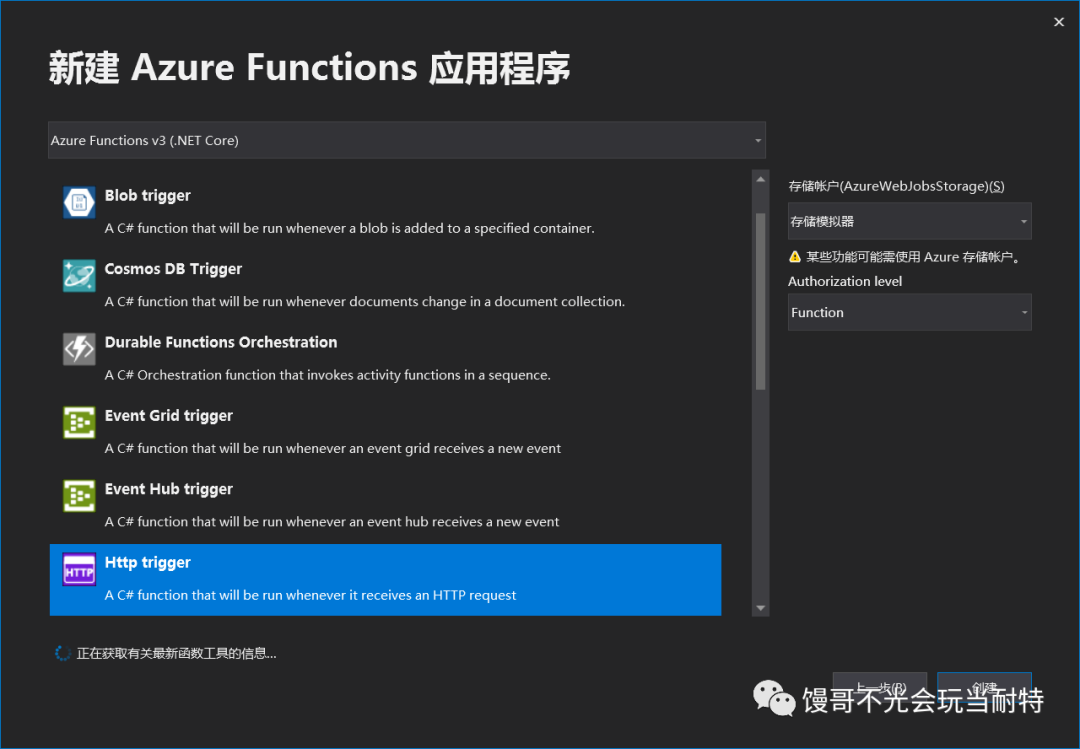Click the 上一步 back button
Viewport: 1080px width, 749px height.
880,688
